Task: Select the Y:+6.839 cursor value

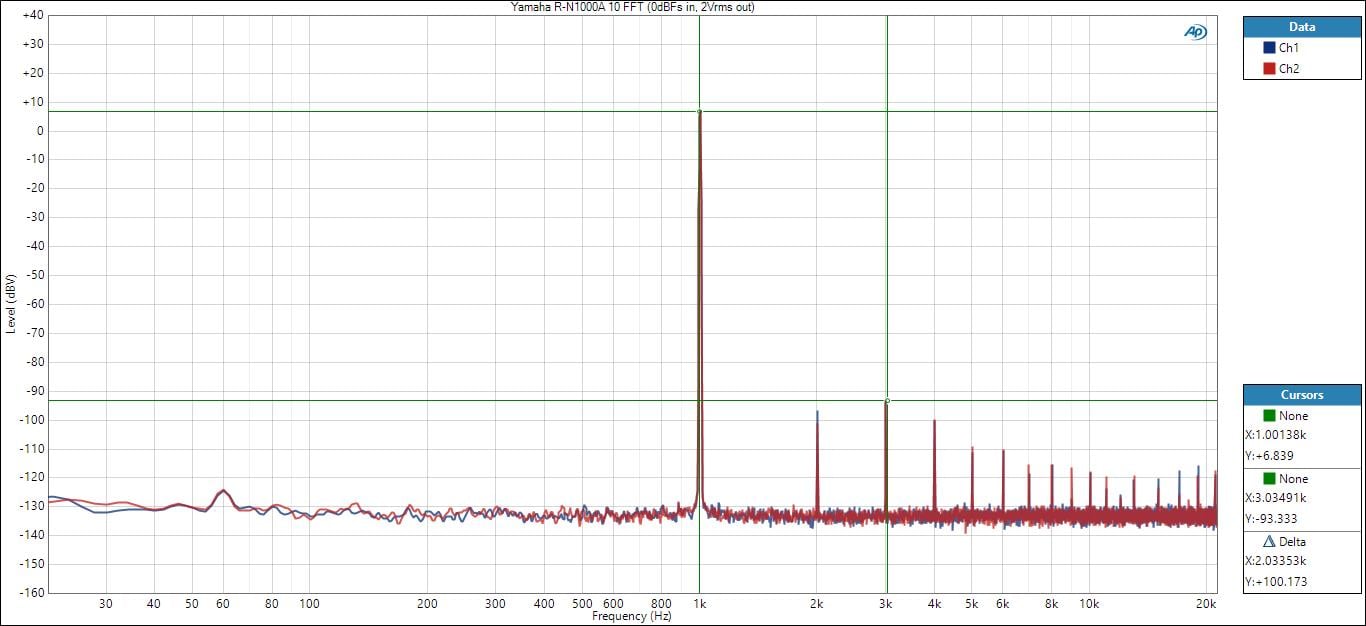Action: click(x=1271, y=456)
